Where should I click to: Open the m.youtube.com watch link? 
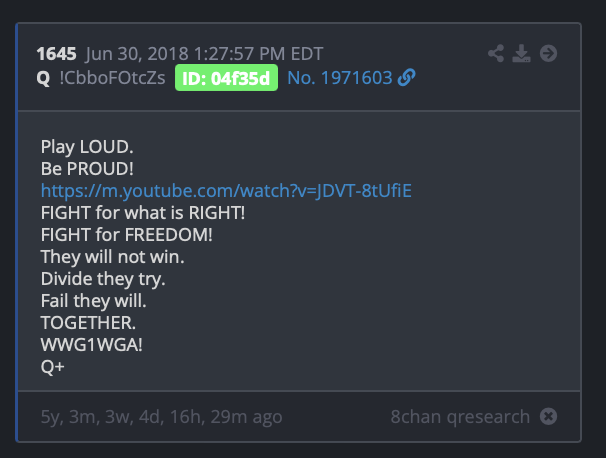point(226,191)
